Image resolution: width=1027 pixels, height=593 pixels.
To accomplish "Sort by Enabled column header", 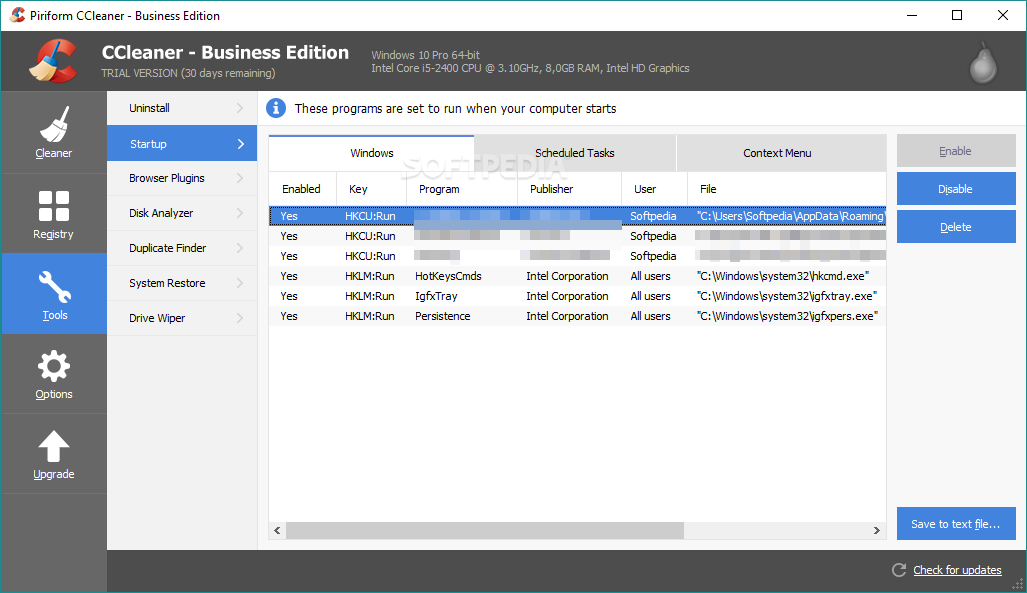I will click(302, 189).
